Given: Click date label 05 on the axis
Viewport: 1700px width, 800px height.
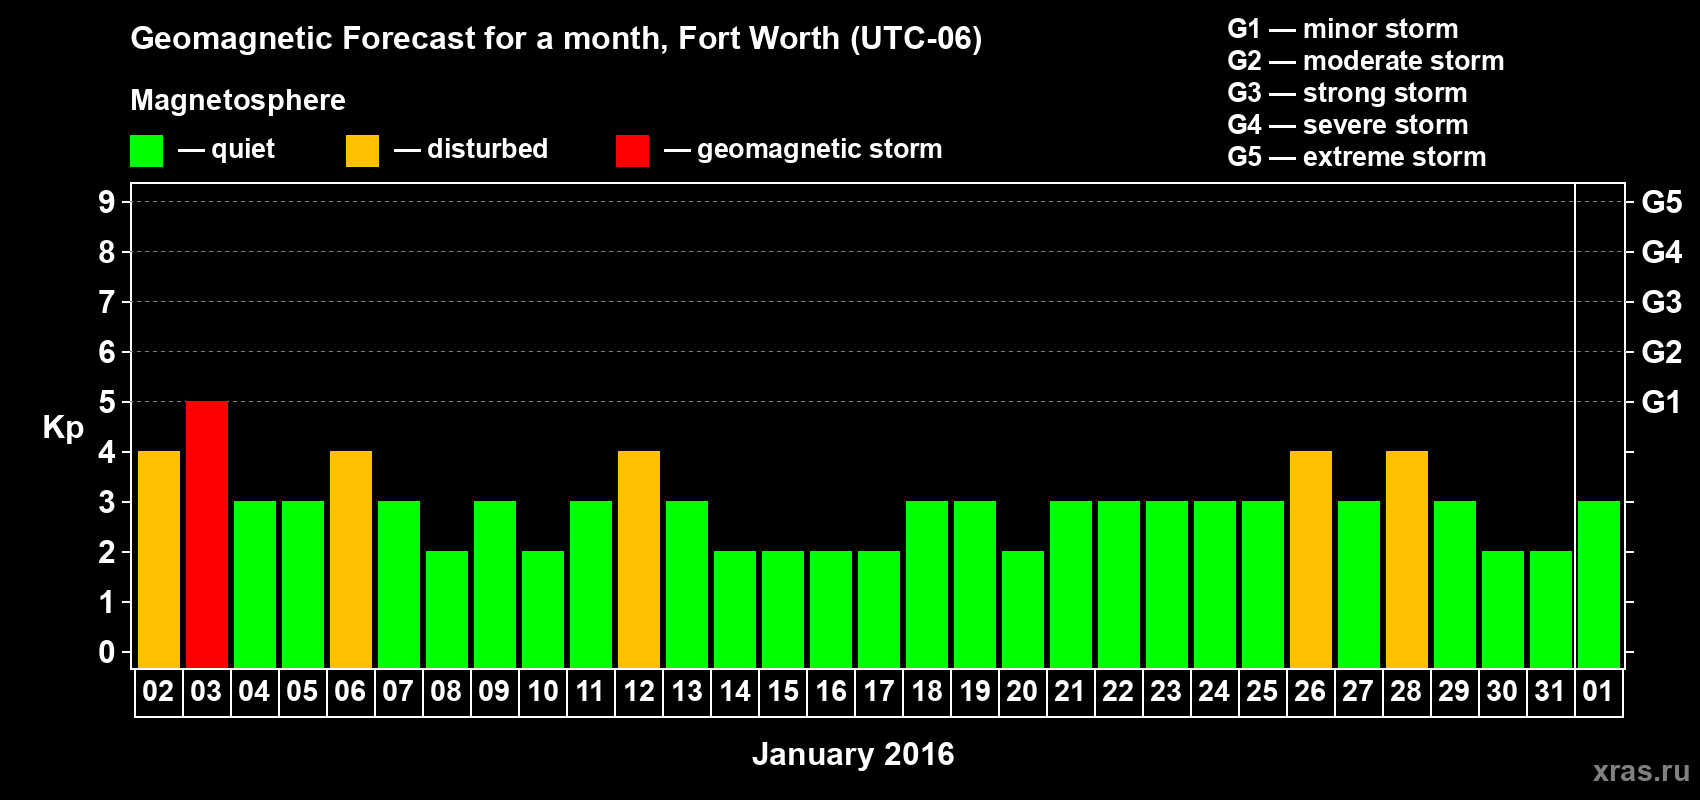Looking at the screenshot, I should pyautogui.click(x=302, y=691).
